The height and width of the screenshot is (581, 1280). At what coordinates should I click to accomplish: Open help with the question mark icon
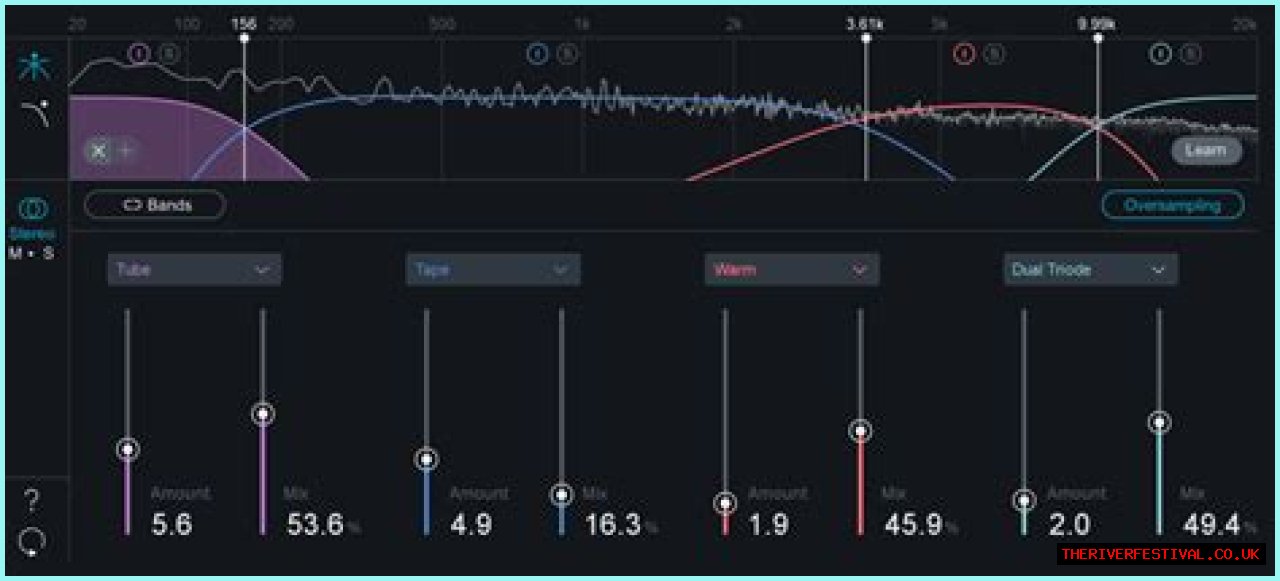coord(32,500)
